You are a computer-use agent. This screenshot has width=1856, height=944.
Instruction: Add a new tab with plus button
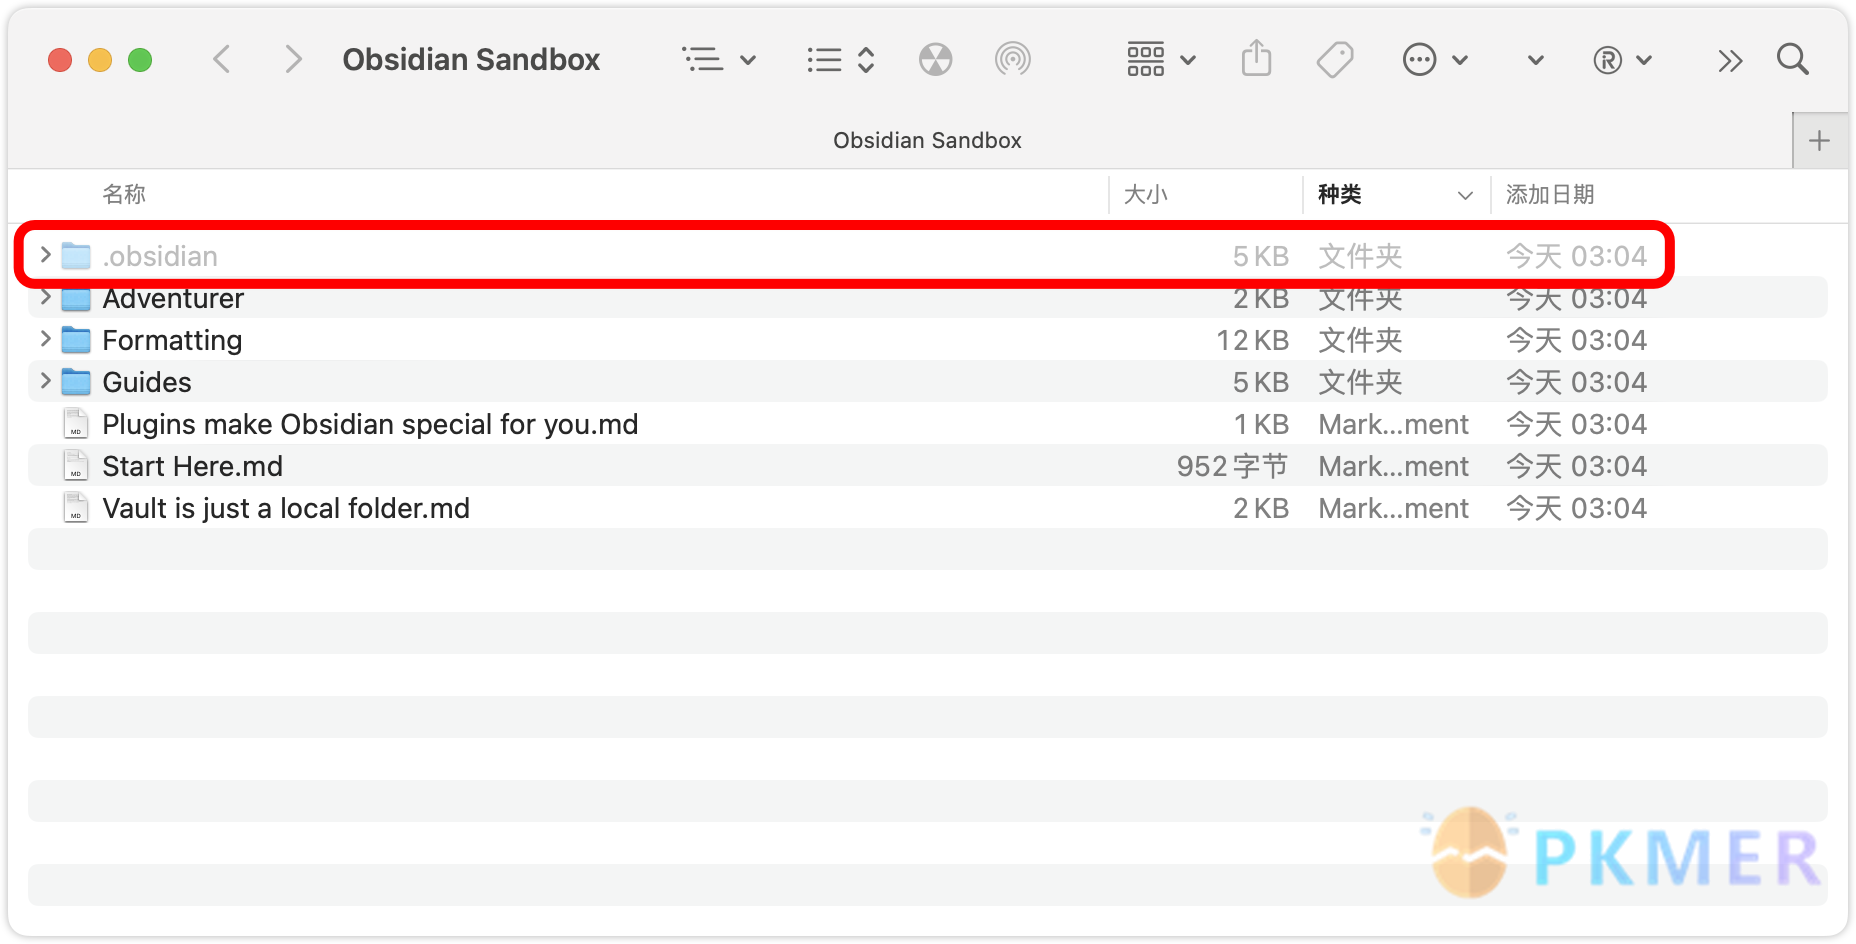(x=1820, y=141)
